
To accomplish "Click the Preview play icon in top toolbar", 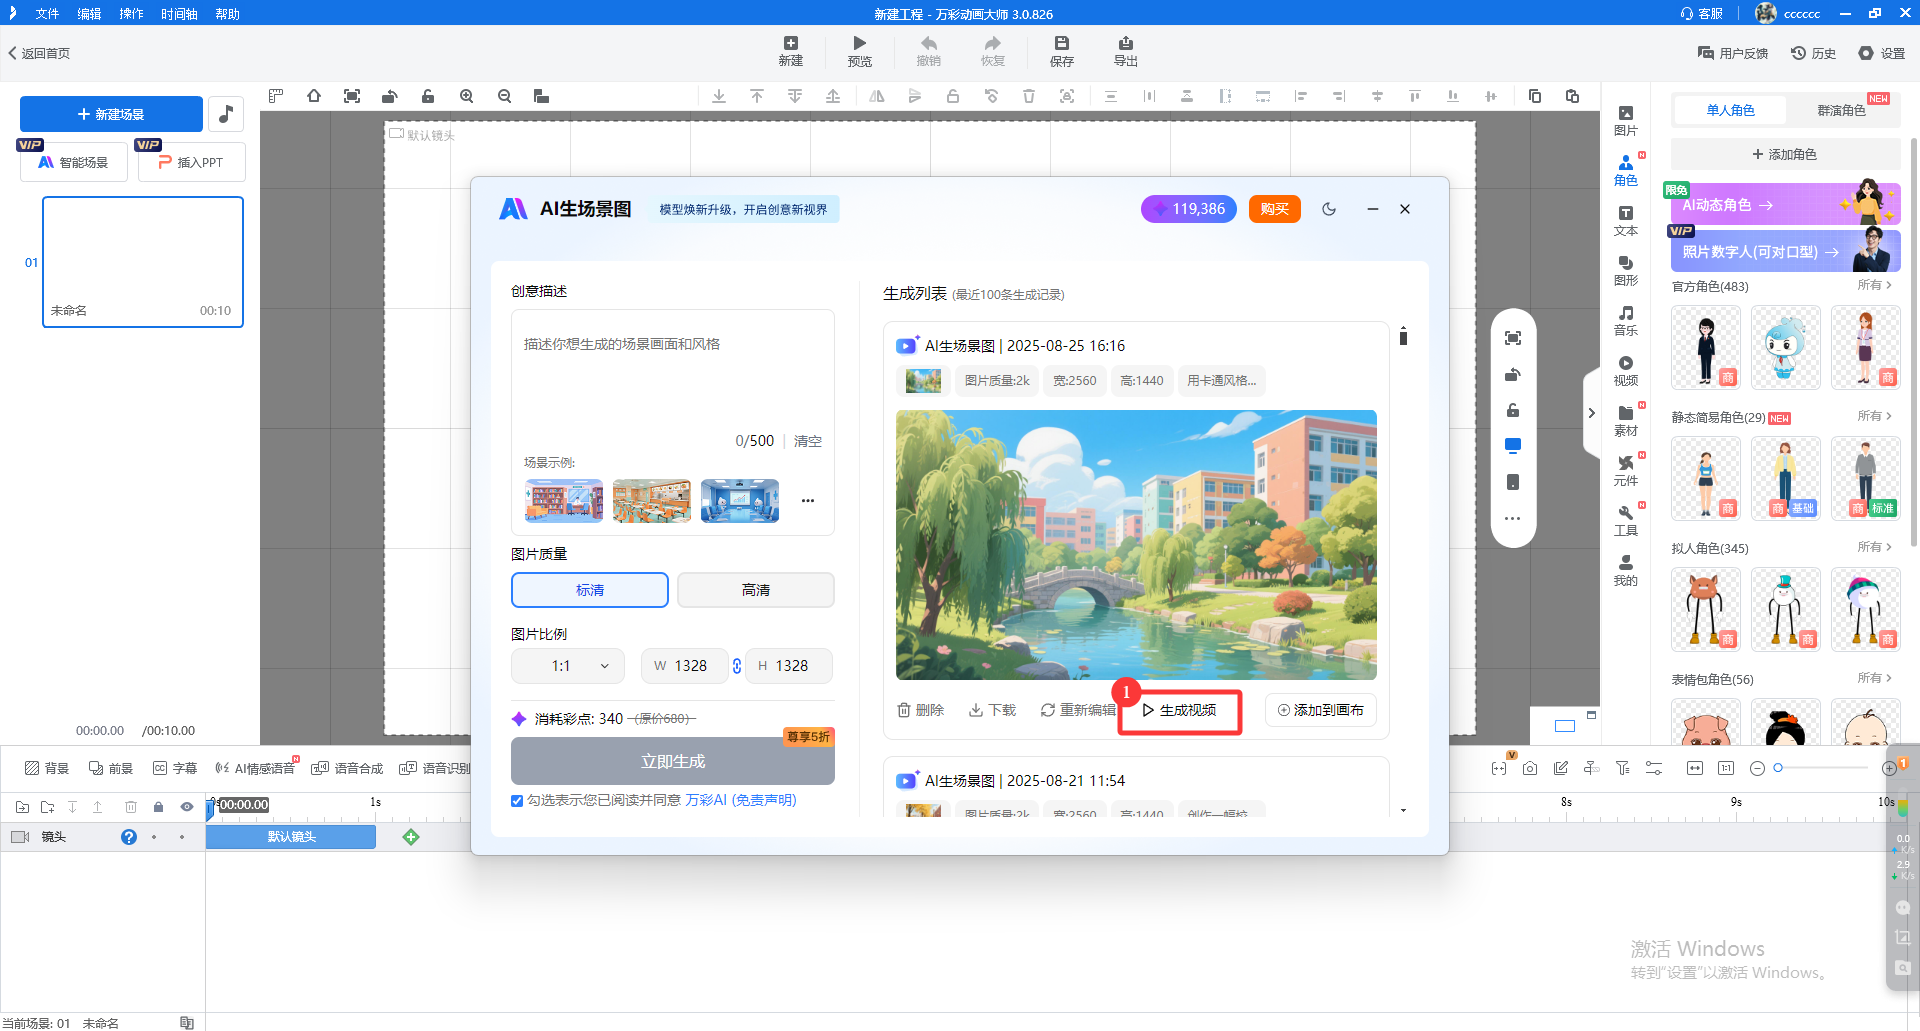I will 859,44.
